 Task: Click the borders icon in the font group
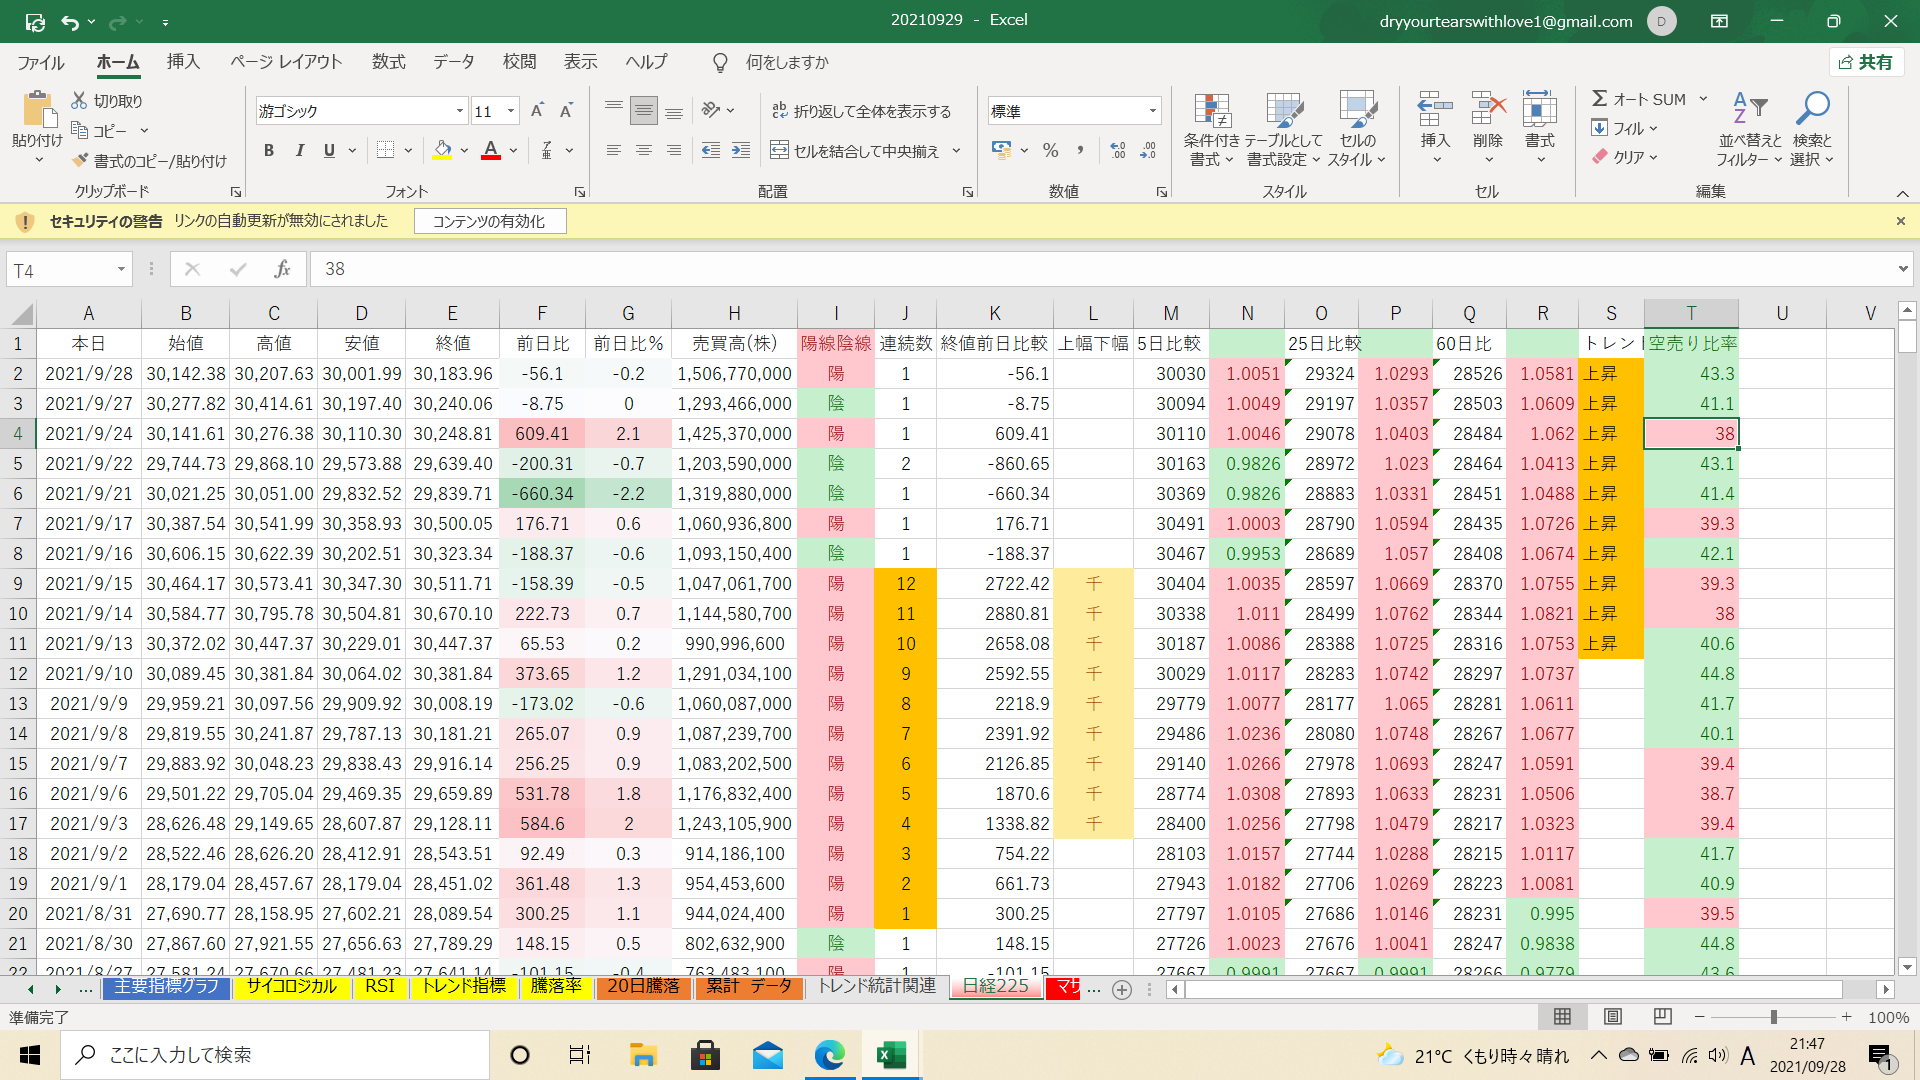[x=385, y=151]
